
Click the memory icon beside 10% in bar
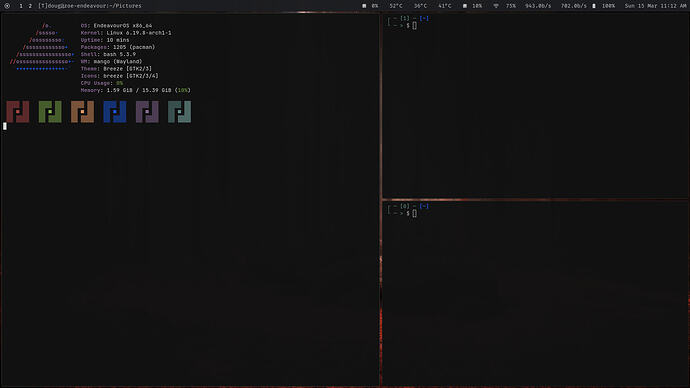[x=465, y=6]
